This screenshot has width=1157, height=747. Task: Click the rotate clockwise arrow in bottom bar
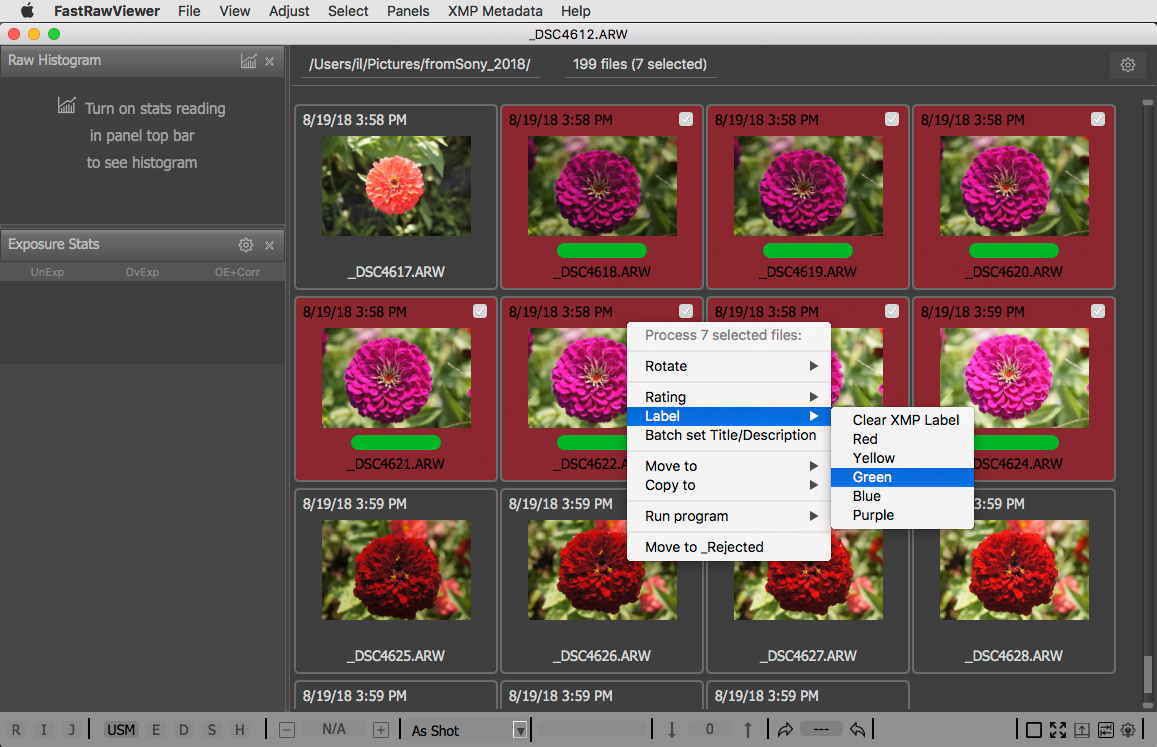(784, 730)
